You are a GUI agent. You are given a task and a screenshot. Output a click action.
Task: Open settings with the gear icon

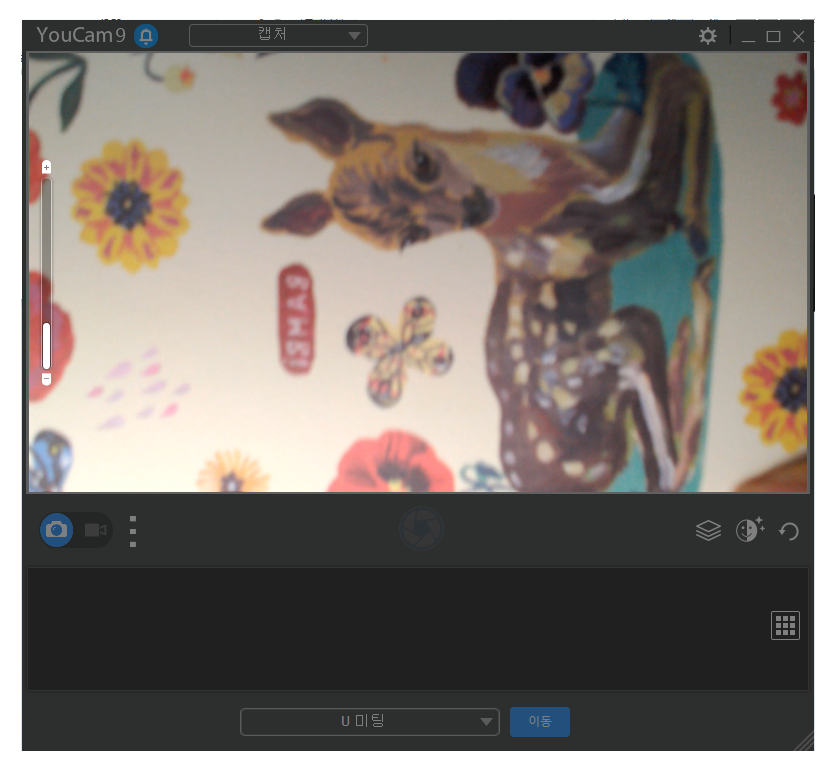[x=708, y=36]
